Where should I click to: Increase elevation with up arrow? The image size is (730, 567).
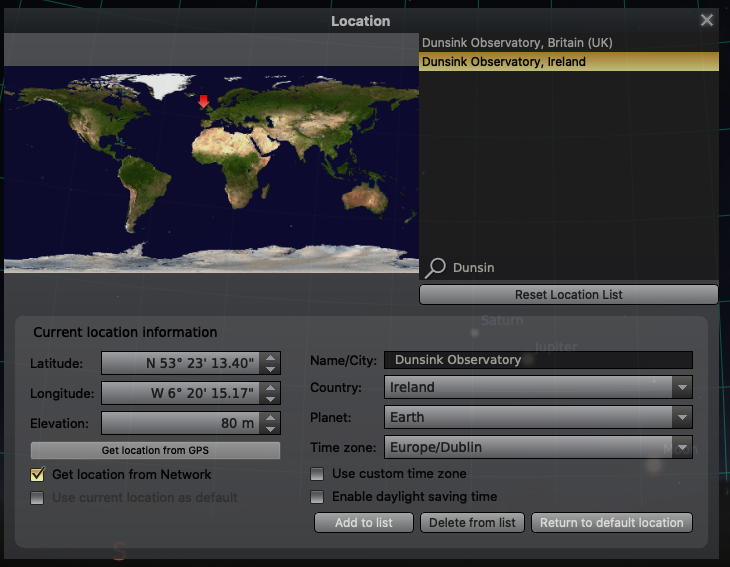(270, 418)
